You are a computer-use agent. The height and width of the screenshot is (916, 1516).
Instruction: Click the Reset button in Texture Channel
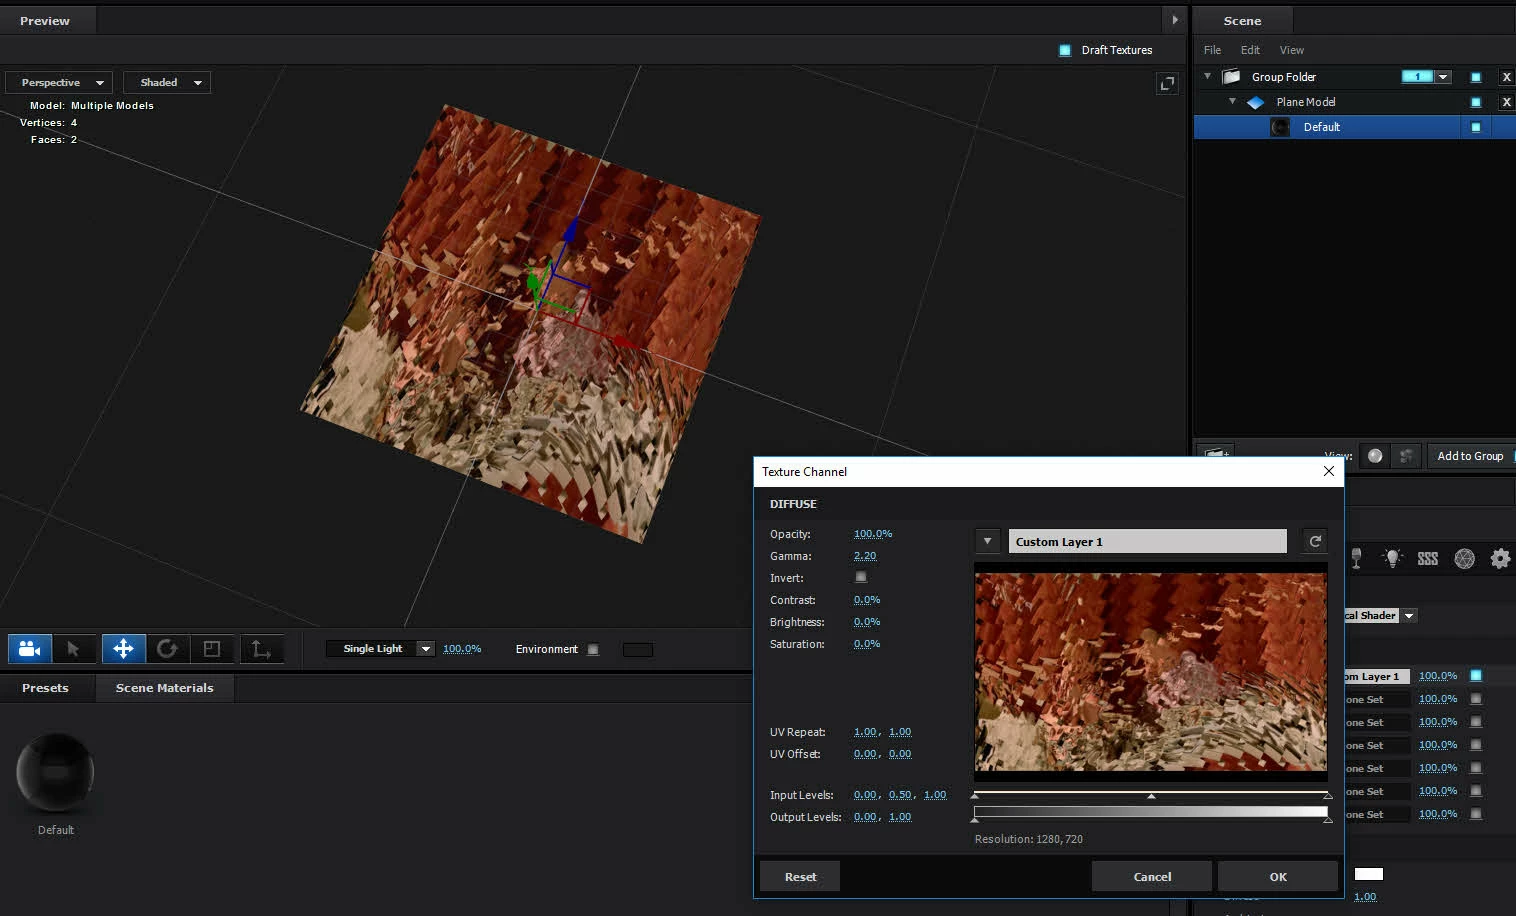(800, 876)
